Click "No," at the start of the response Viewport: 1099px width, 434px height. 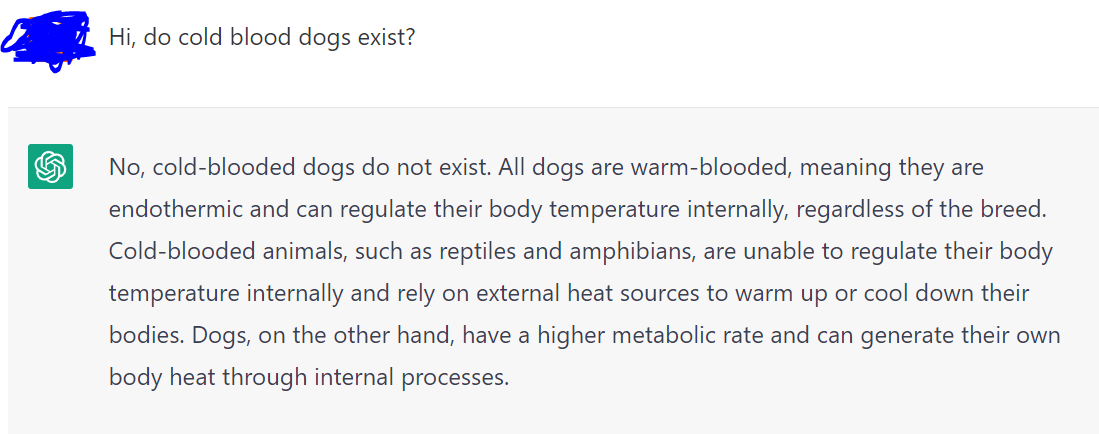(x=125, y=167)
